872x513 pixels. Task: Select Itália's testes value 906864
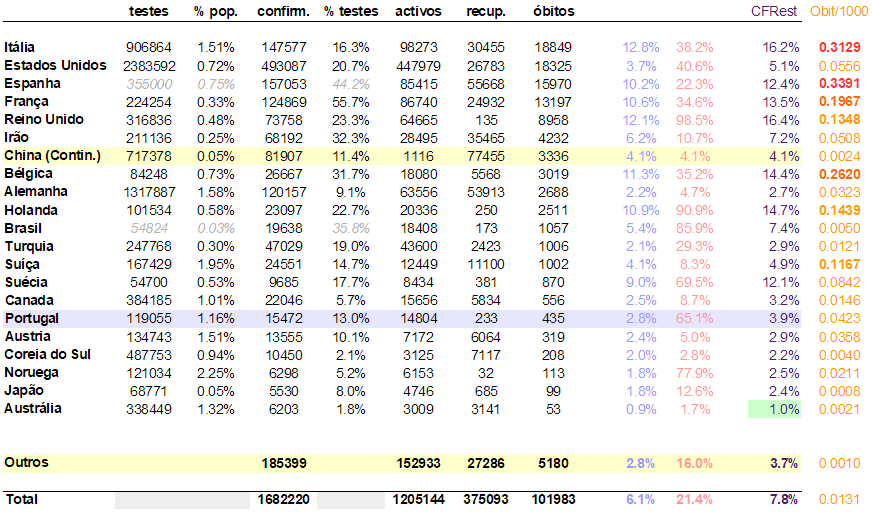pyautogui.click(x=148, y=47)
